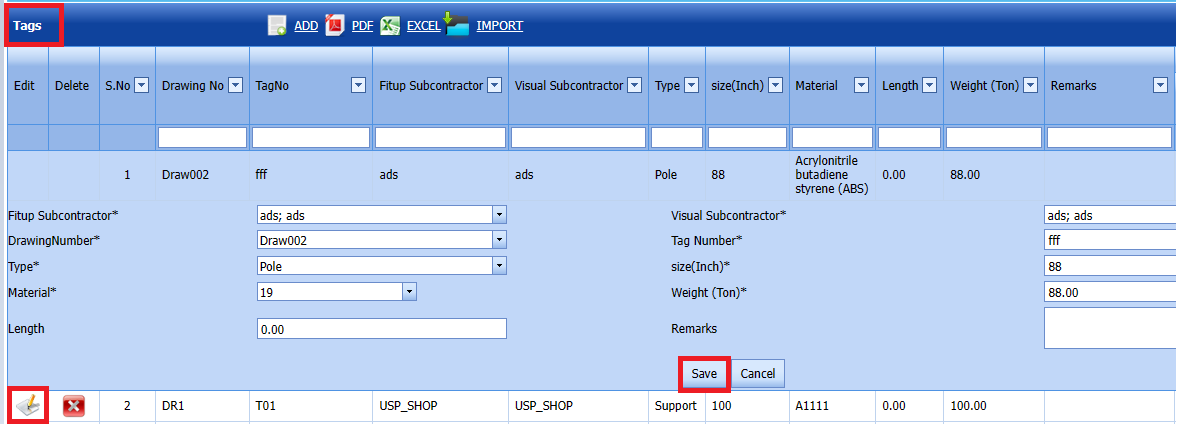The height and width of the screenshot is (424, 1177).
Task: Click the Add new tag document icon
Action: point(278,26)
